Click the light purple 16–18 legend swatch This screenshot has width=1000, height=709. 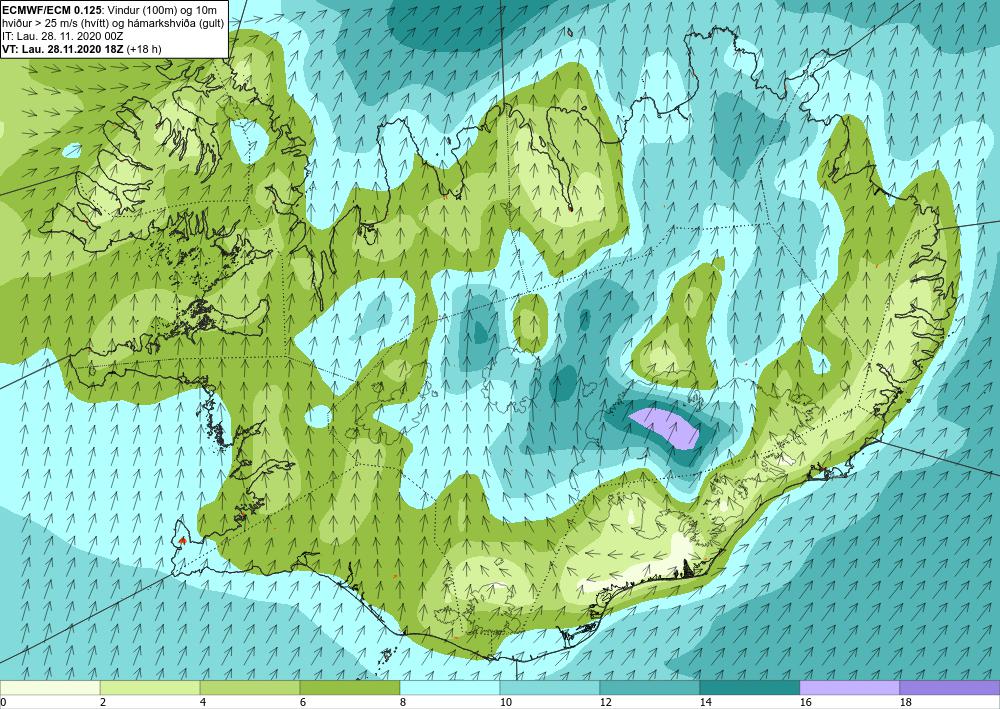click(x=849, y=688)
